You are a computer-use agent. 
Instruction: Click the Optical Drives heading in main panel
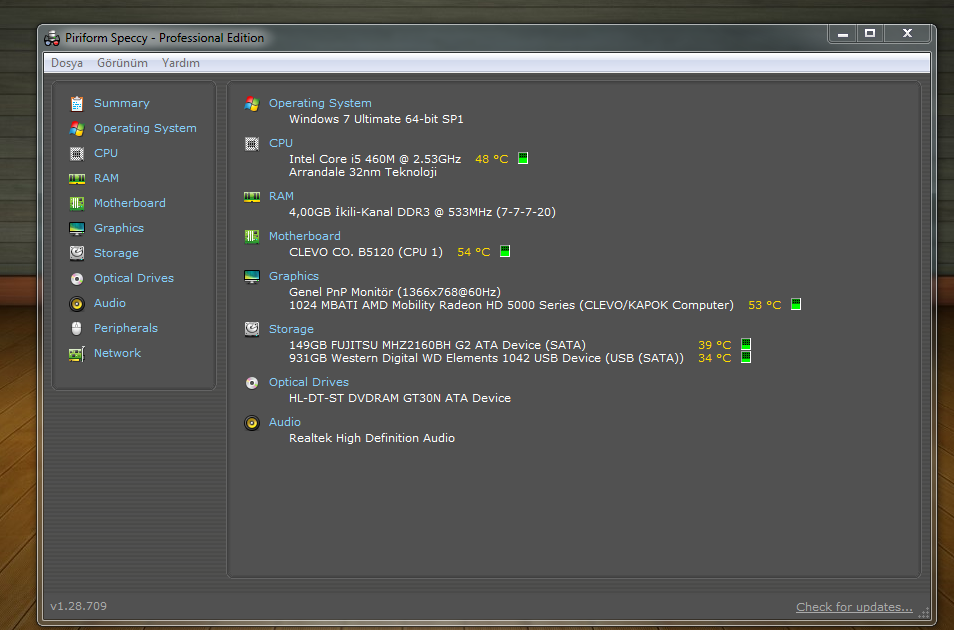tap(309, 382)
